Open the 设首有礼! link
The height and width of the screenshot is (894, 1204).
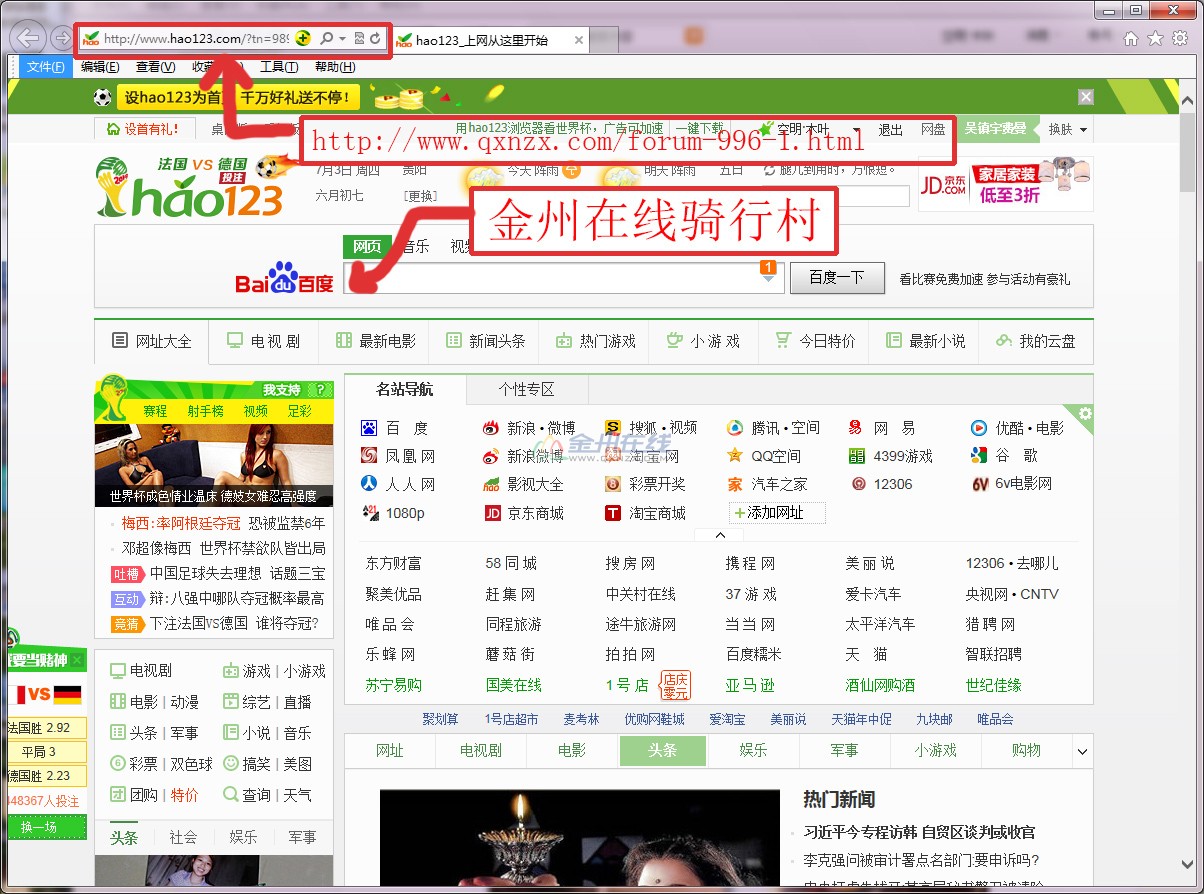(144, 129)
